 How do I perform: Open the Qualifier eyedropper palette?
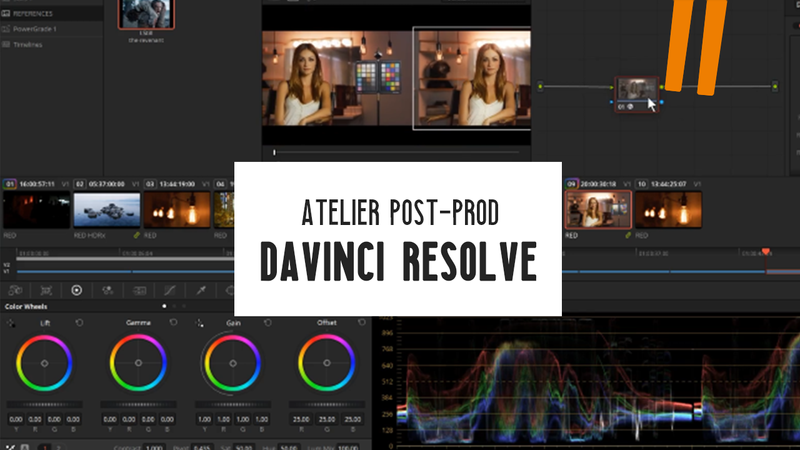[202, 290]
